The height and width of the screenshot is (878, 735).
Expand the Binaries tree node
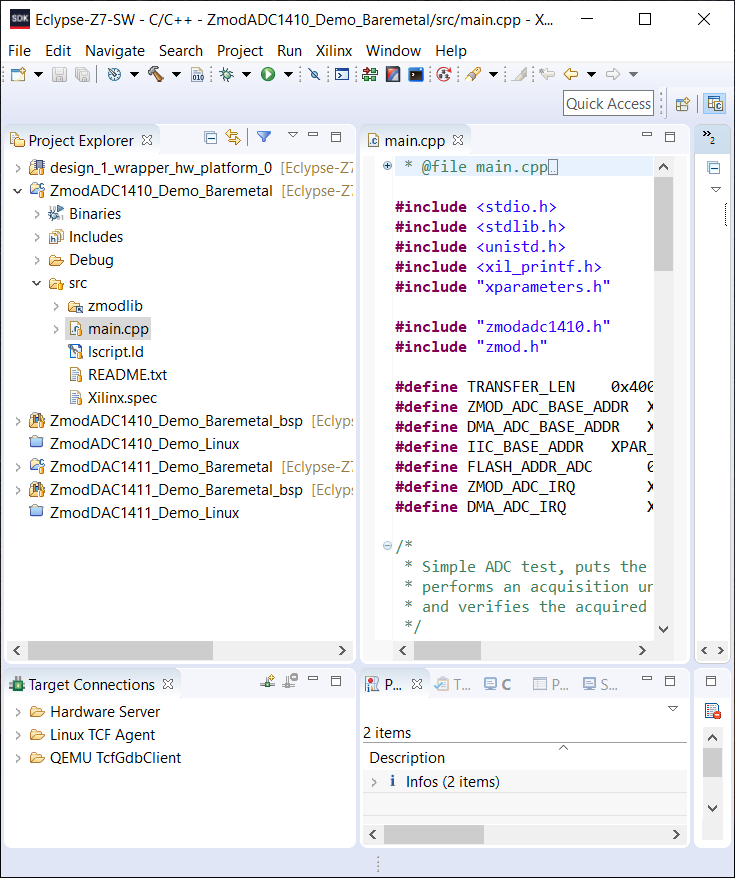(37, 214)
